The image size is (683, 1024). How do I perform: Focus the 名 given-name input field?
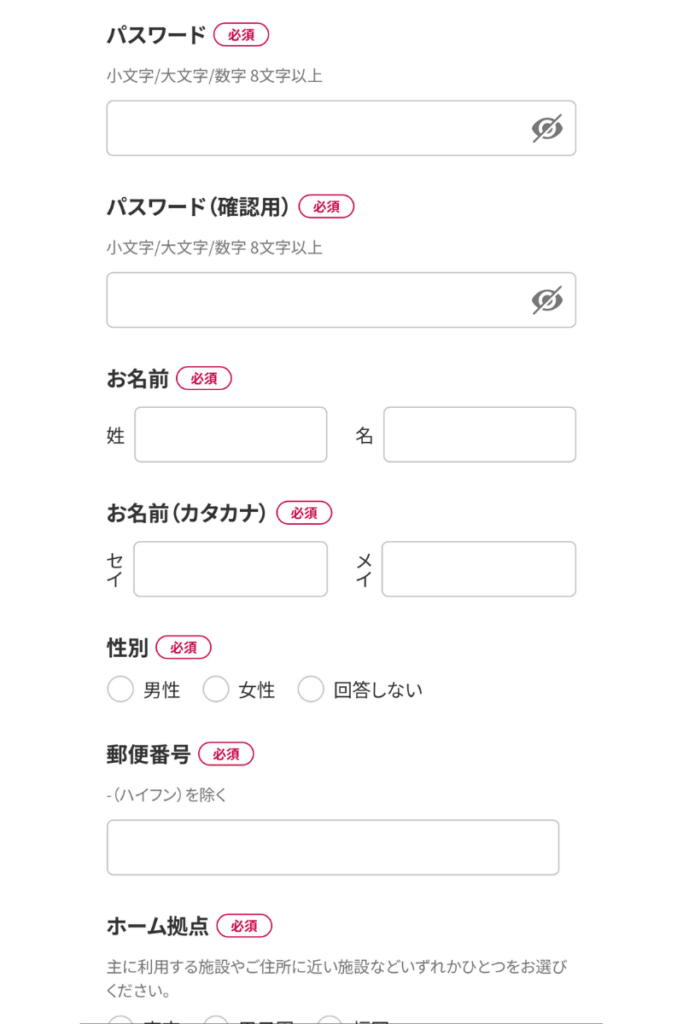pos(479,435)
